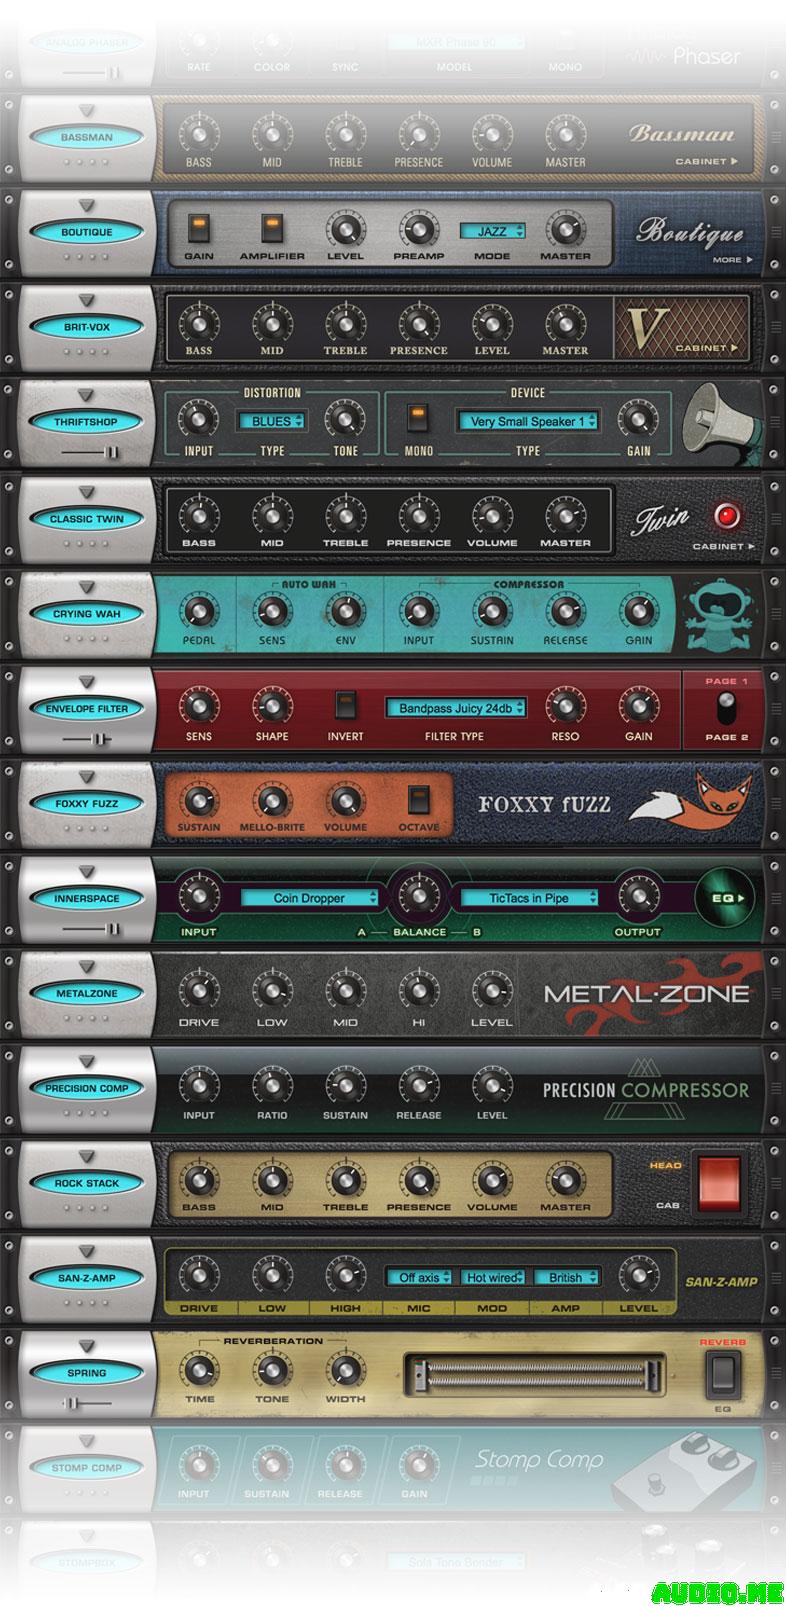Click the Classic Twin VOLUME knob
This screenshot has height=1606, width=786.
tap(492, 516)
